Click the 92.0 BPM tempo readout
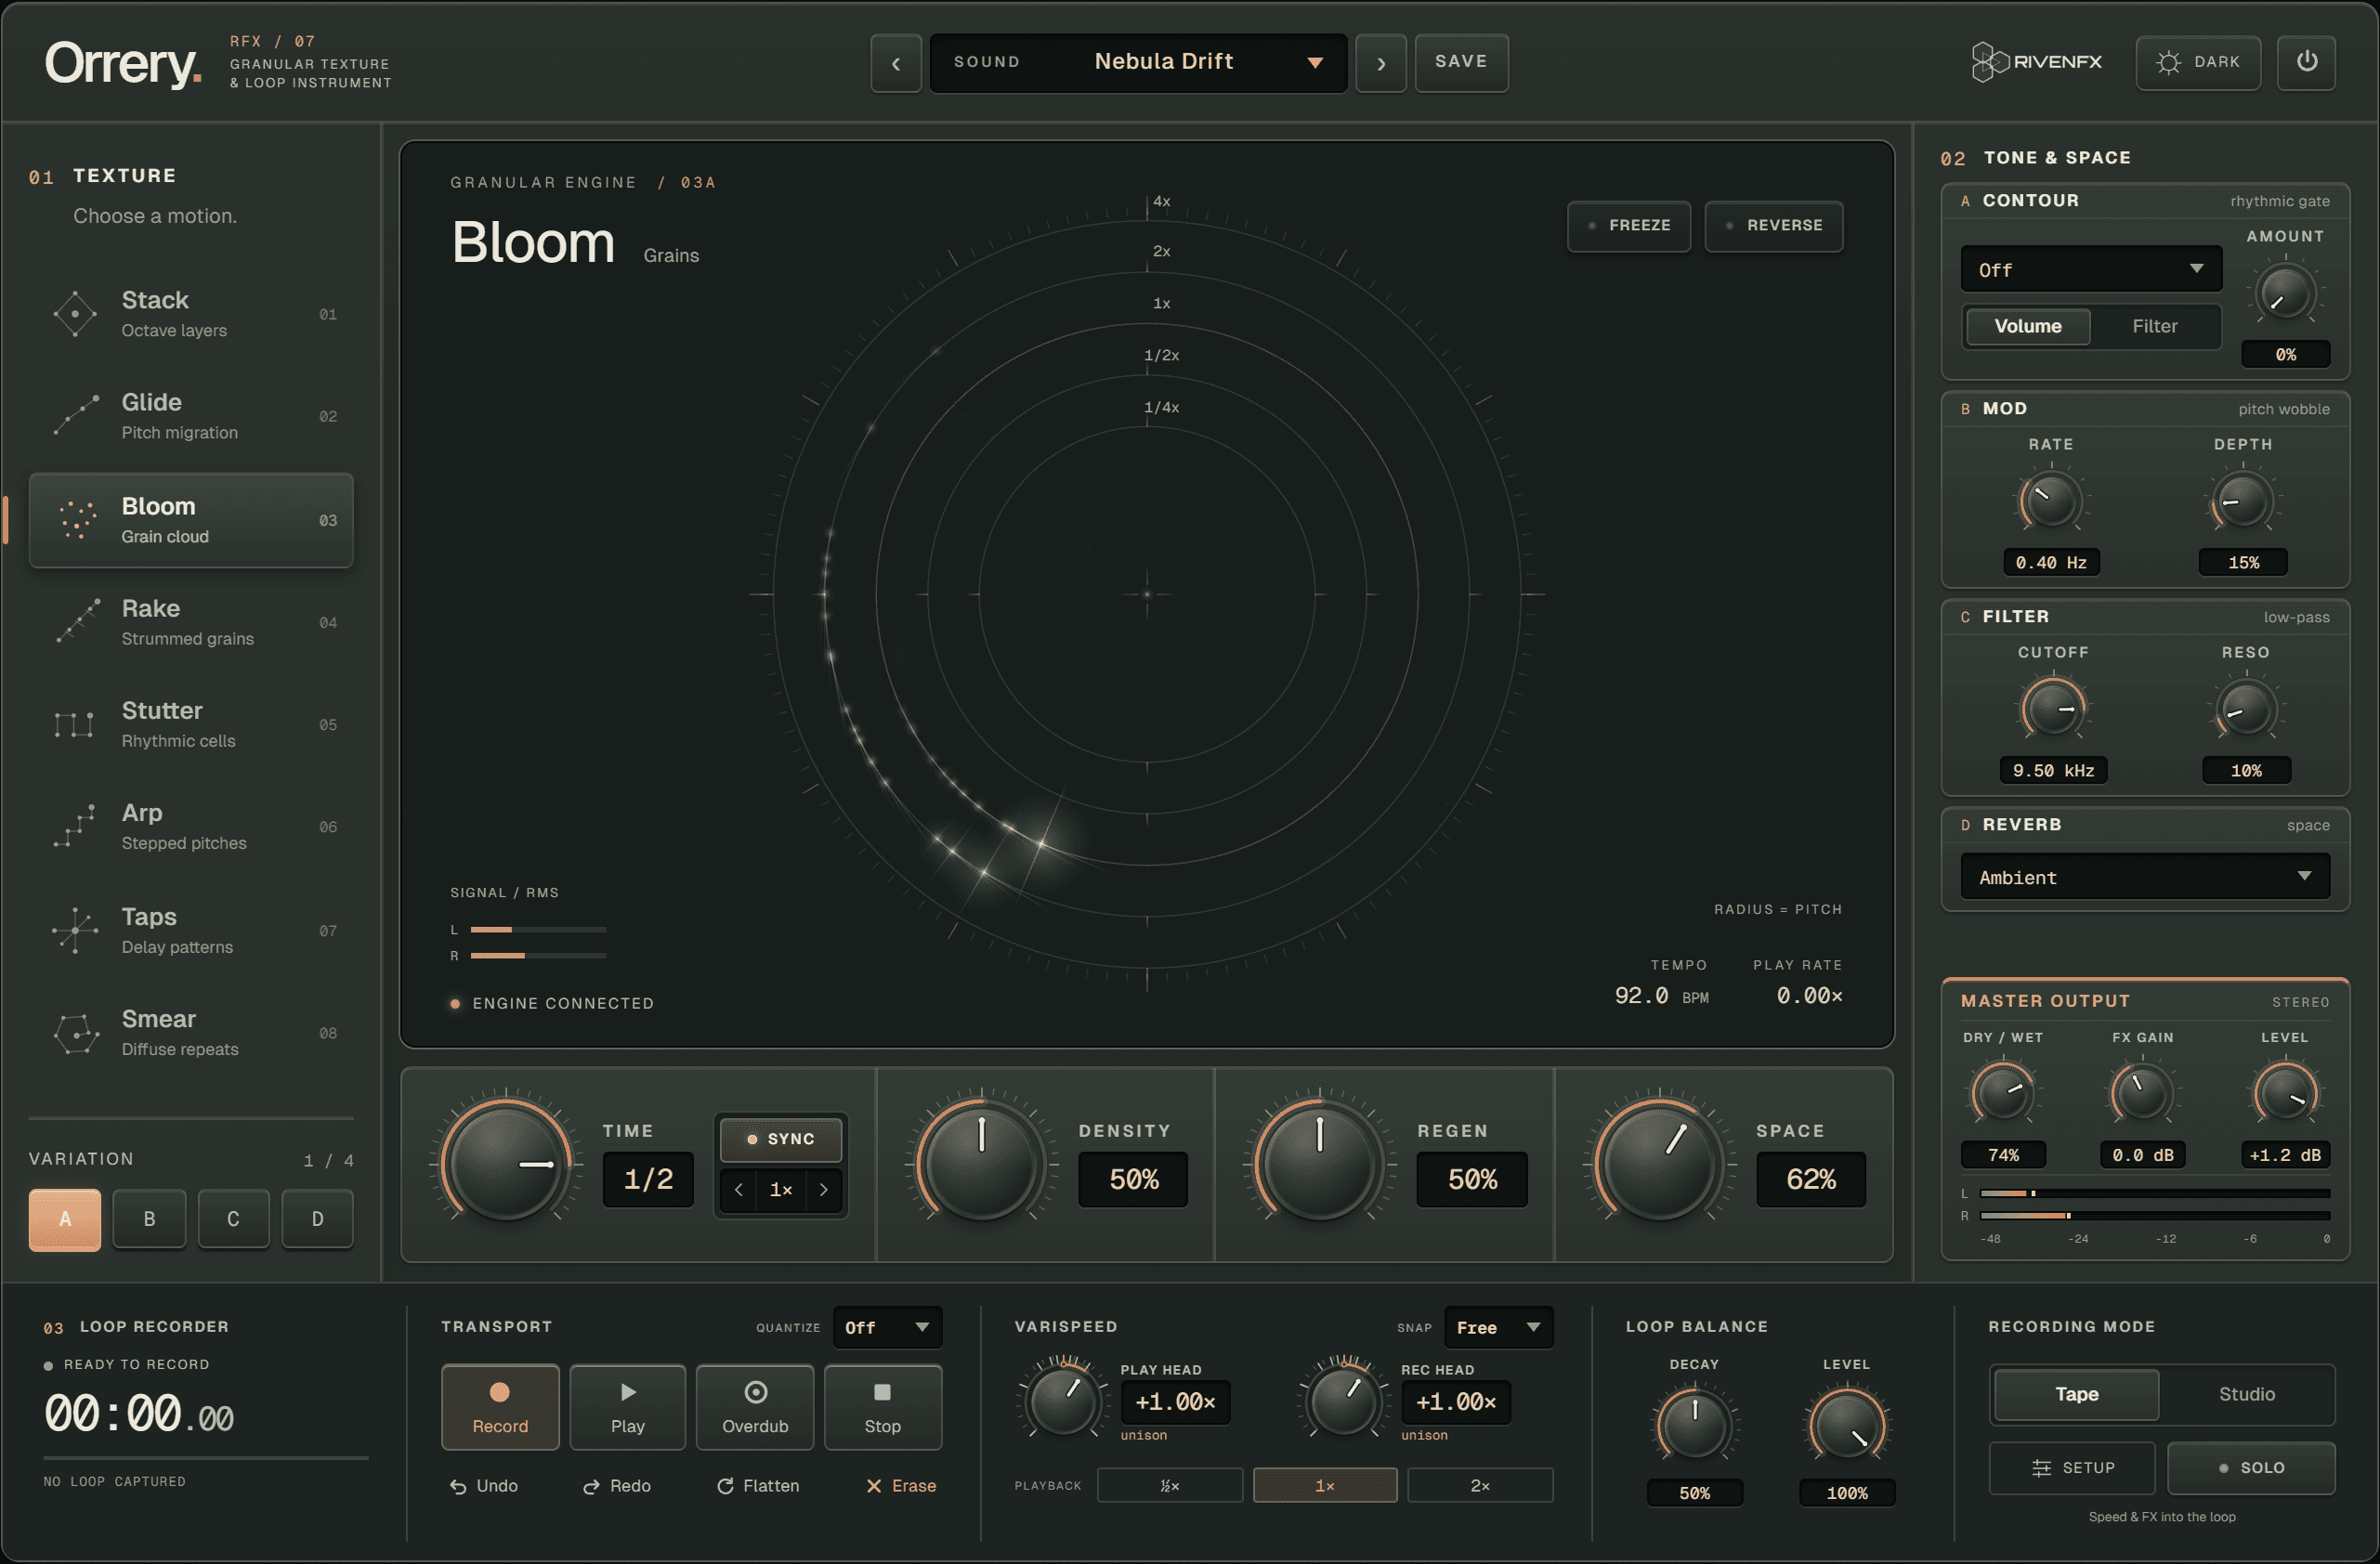The width and height of the screenshot is (2380, 1564). 1661,996
